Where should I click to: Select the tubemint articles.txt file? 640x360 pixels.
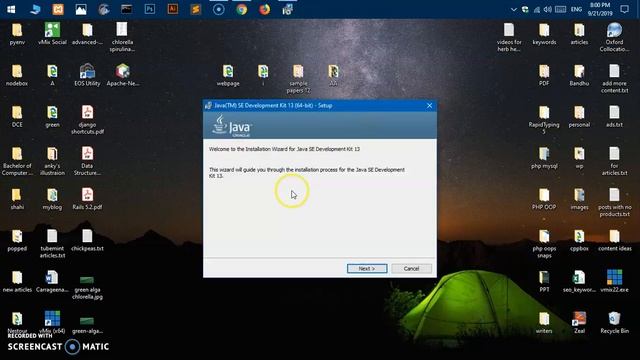tap(52, 243)
